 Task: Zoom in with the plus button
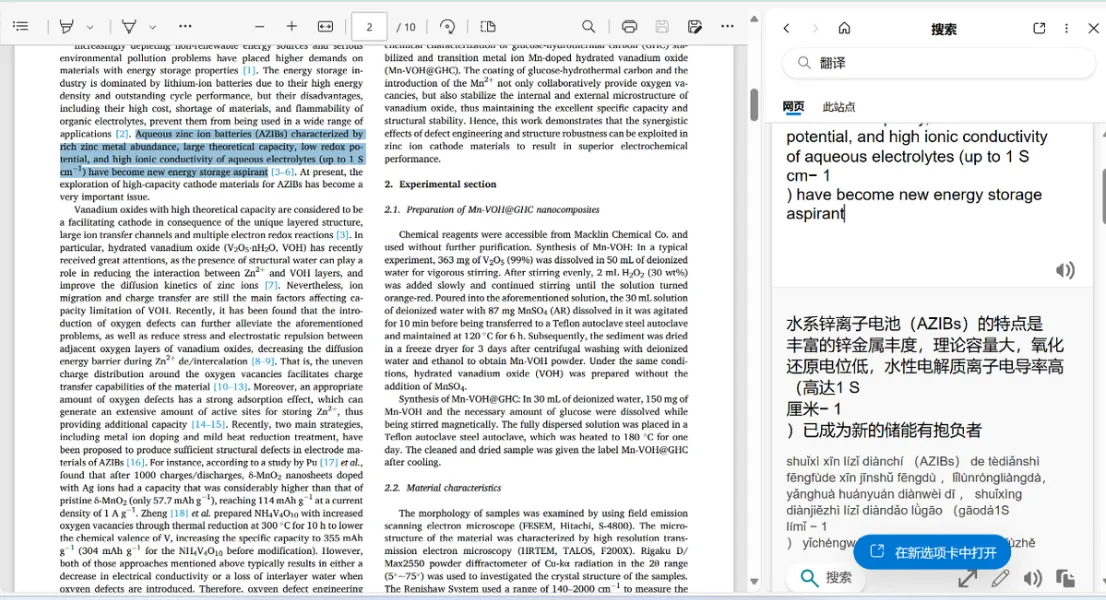point(292,27)
